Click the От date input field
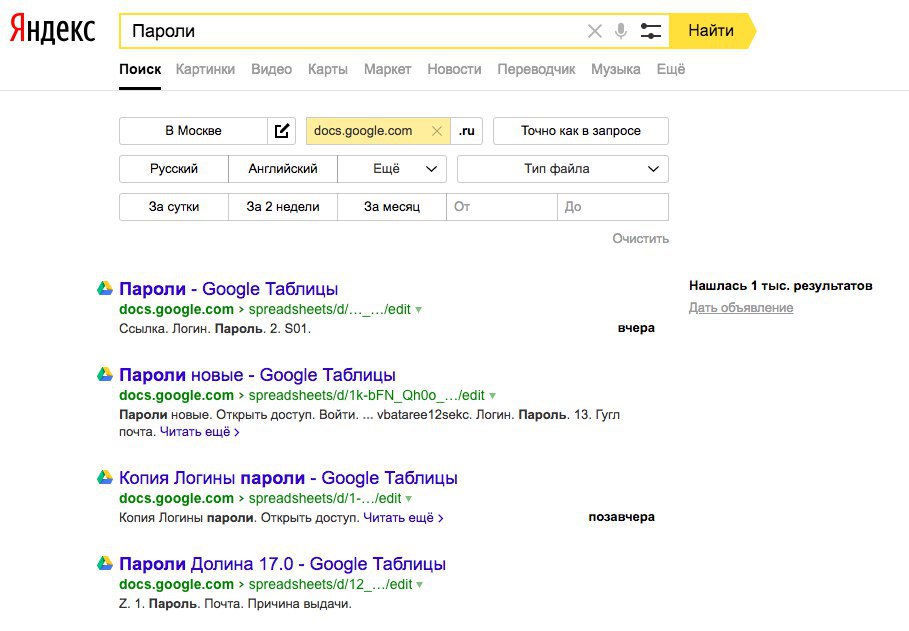Screen dimensions: 909x631 click(x=502, y=207)
